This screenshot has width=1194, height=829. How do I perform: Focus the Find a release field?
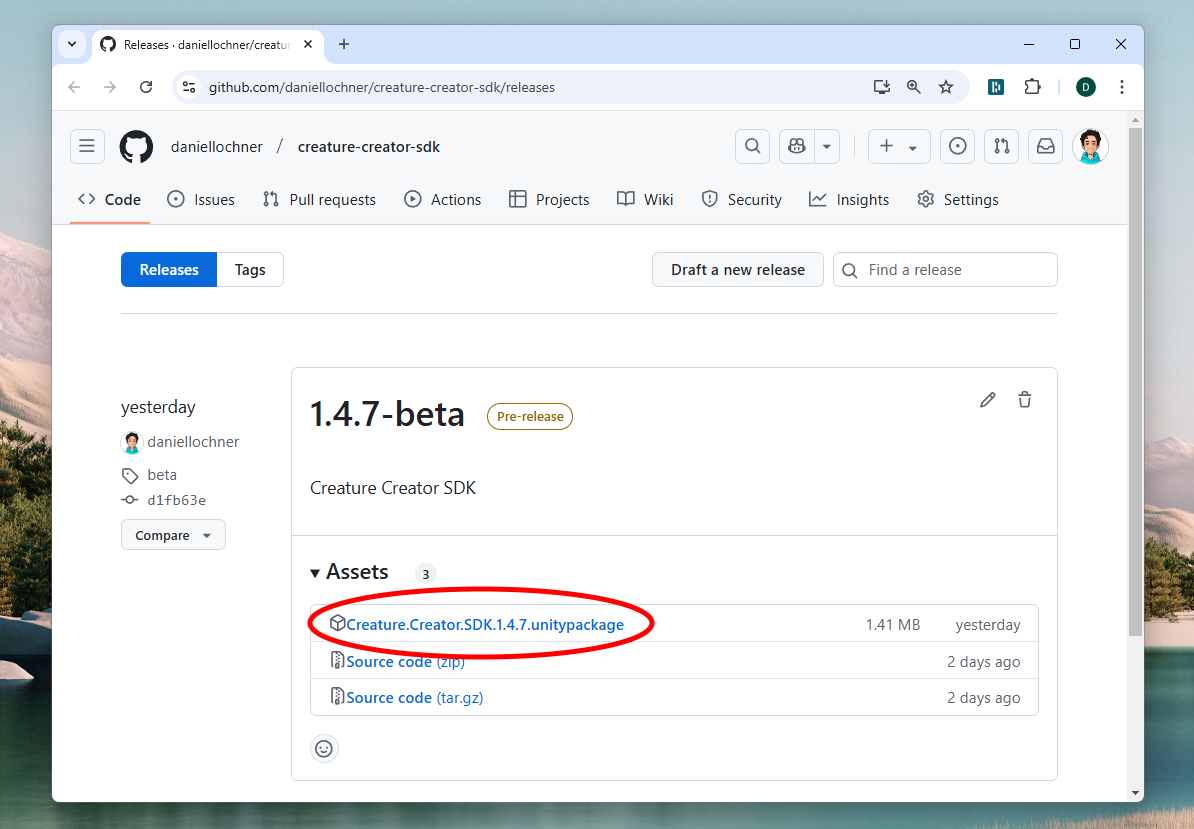(x=945, y=269)
